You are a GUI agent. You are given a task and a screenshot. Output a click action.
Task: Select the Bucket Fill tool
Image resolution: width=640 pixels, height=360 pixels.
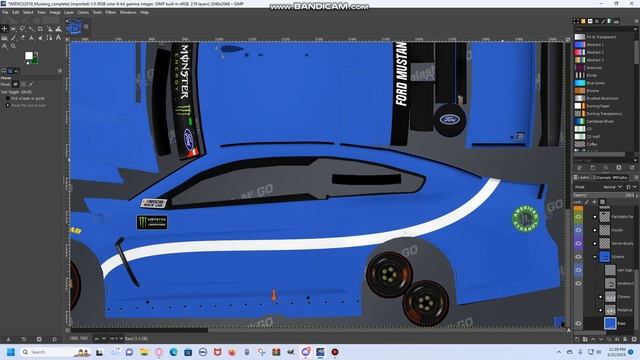point(4,38)
